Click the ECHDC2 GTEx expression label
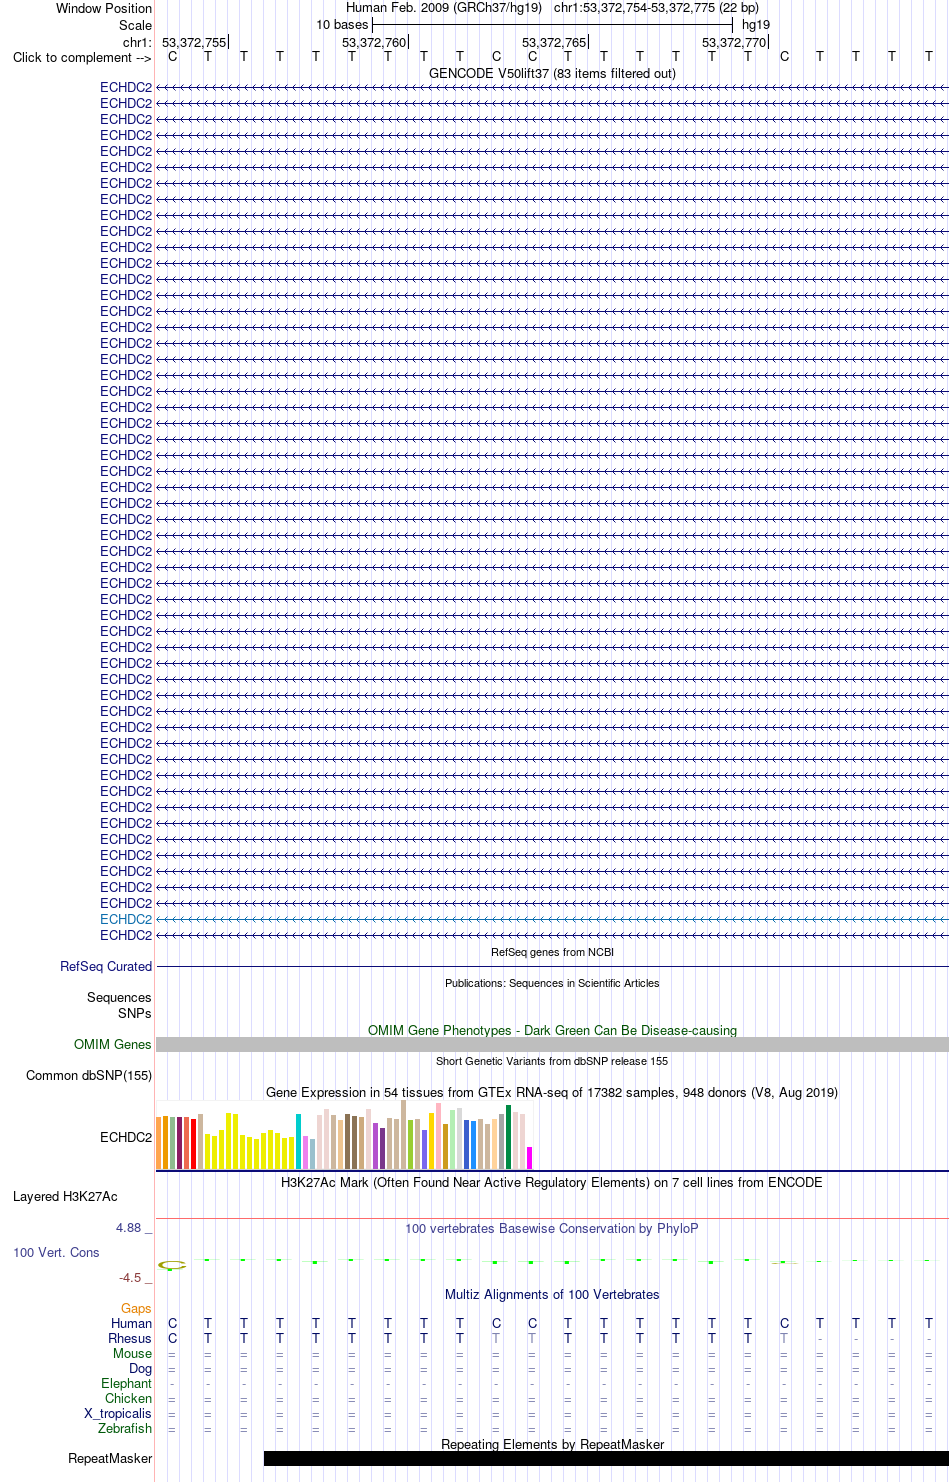 [x=126, y=1137]
